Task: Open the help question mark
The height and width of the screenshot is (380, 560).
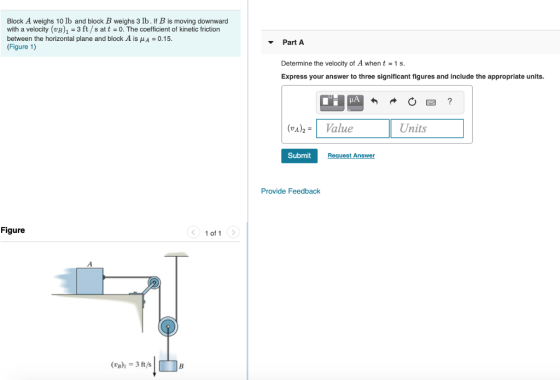Action: pos(450,101)
